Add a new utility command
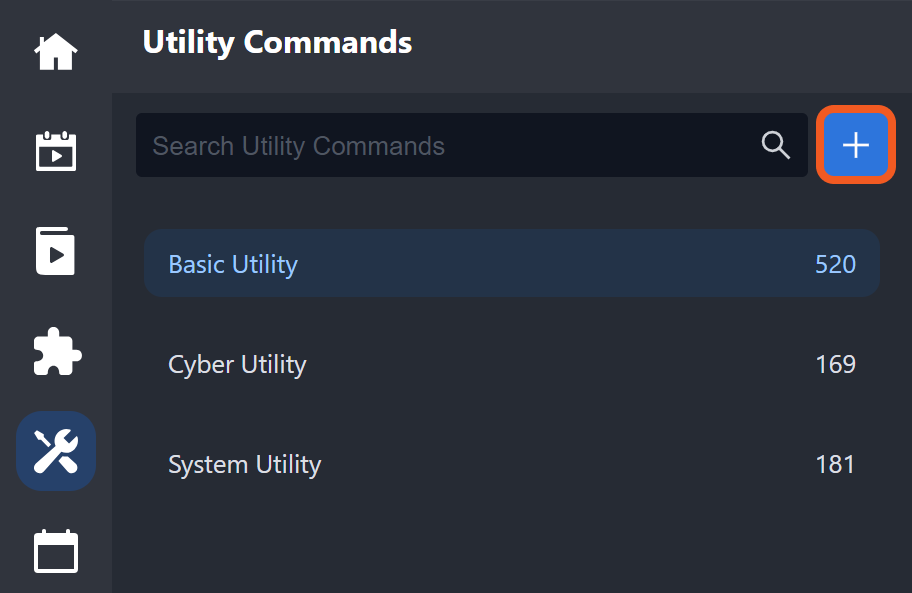 coord(855,145)
